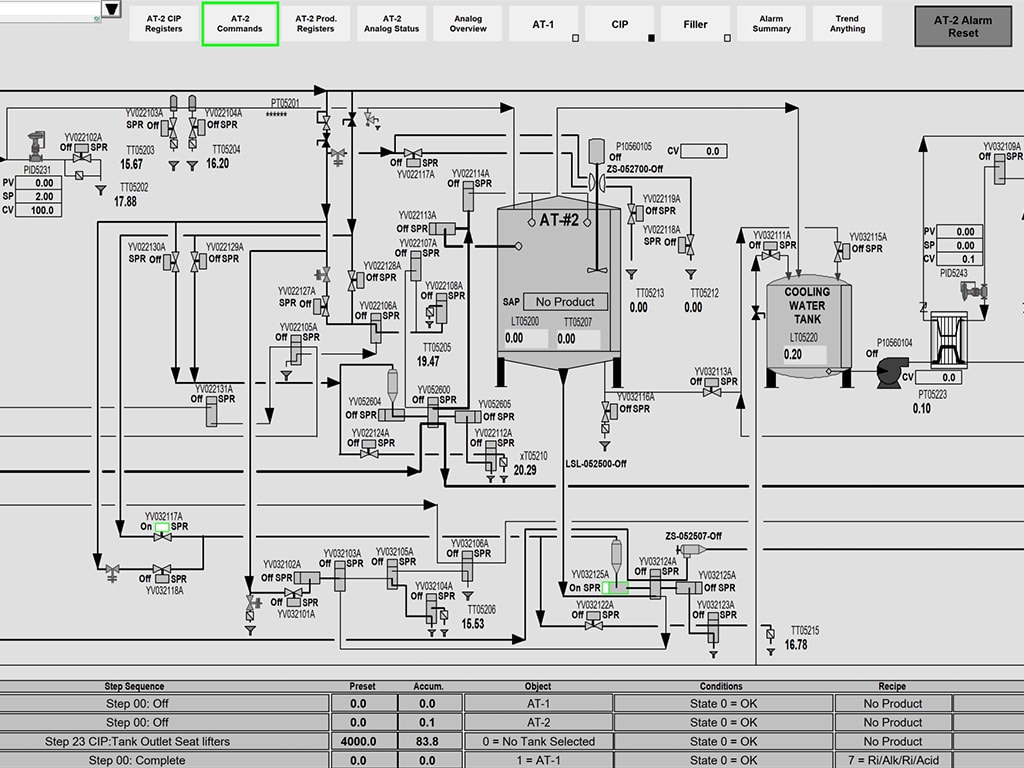Click the SAP No Product field

pos(565,302)
